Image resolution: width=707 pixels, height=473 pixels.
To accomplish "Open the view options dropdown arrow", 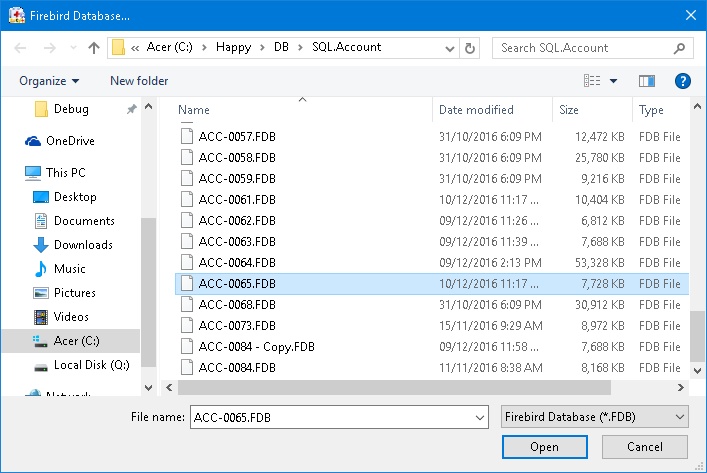I will click(613, 81).
